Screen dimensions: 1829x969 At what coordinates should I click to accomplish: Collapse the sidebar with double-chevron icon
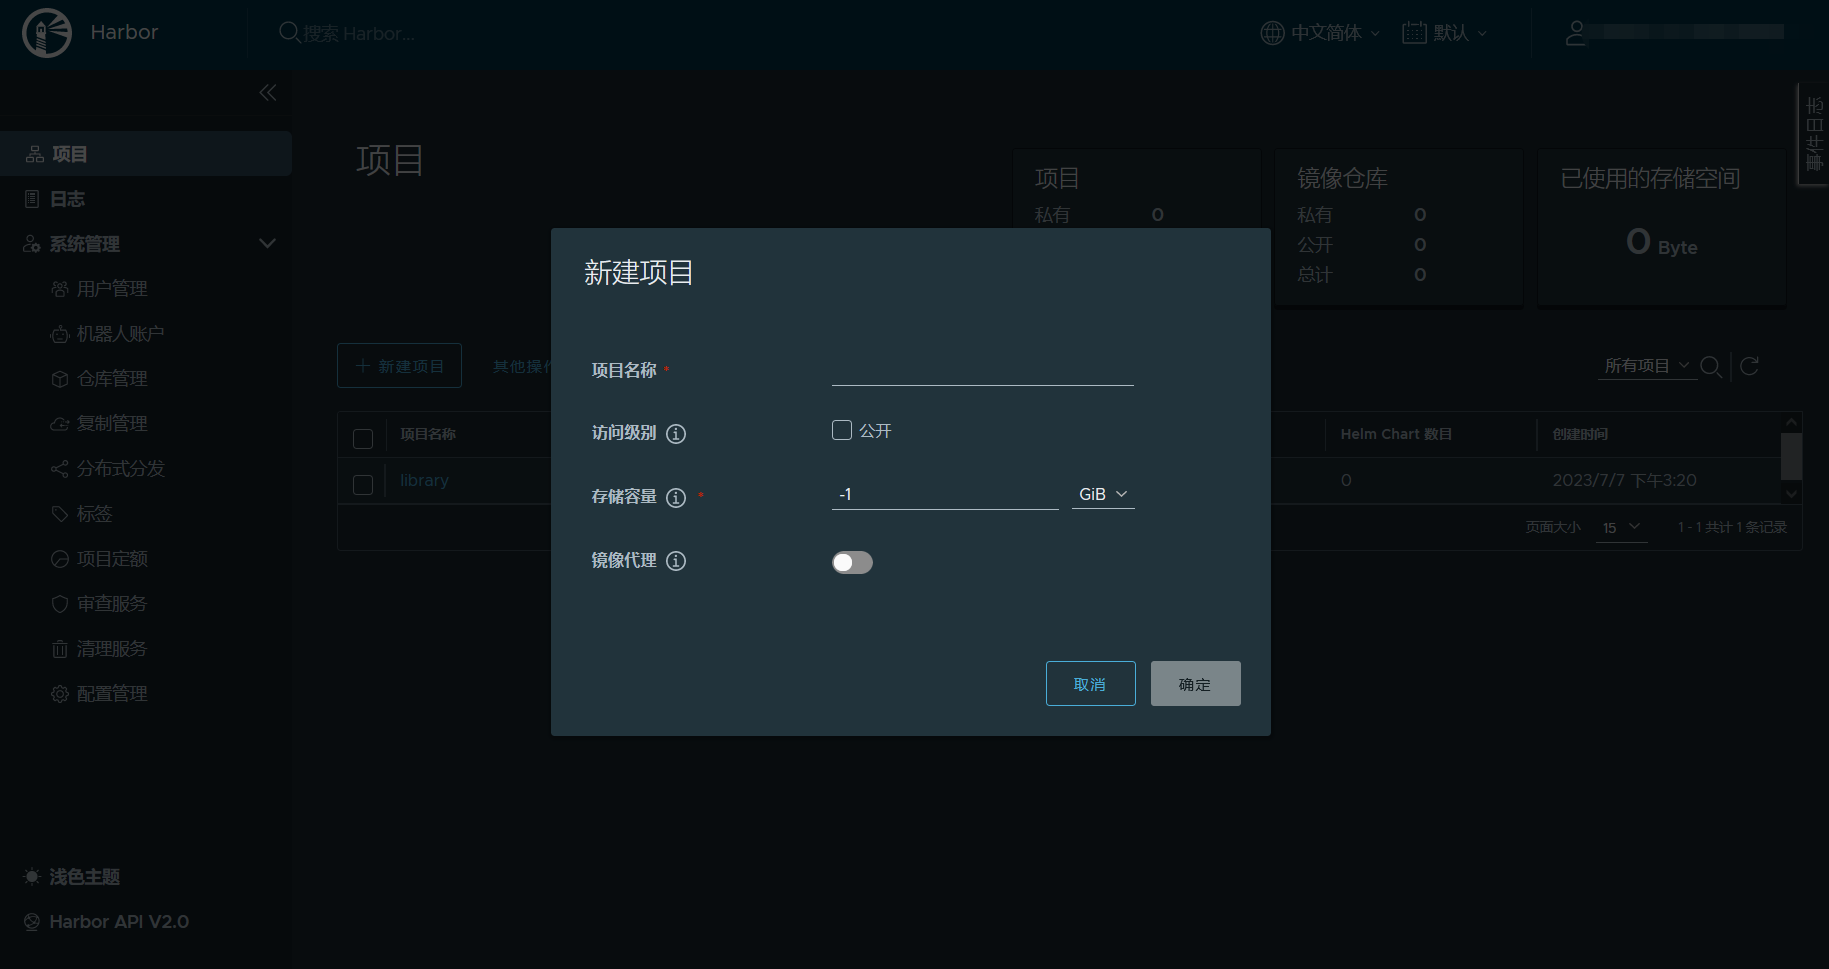tap(267, 93)
